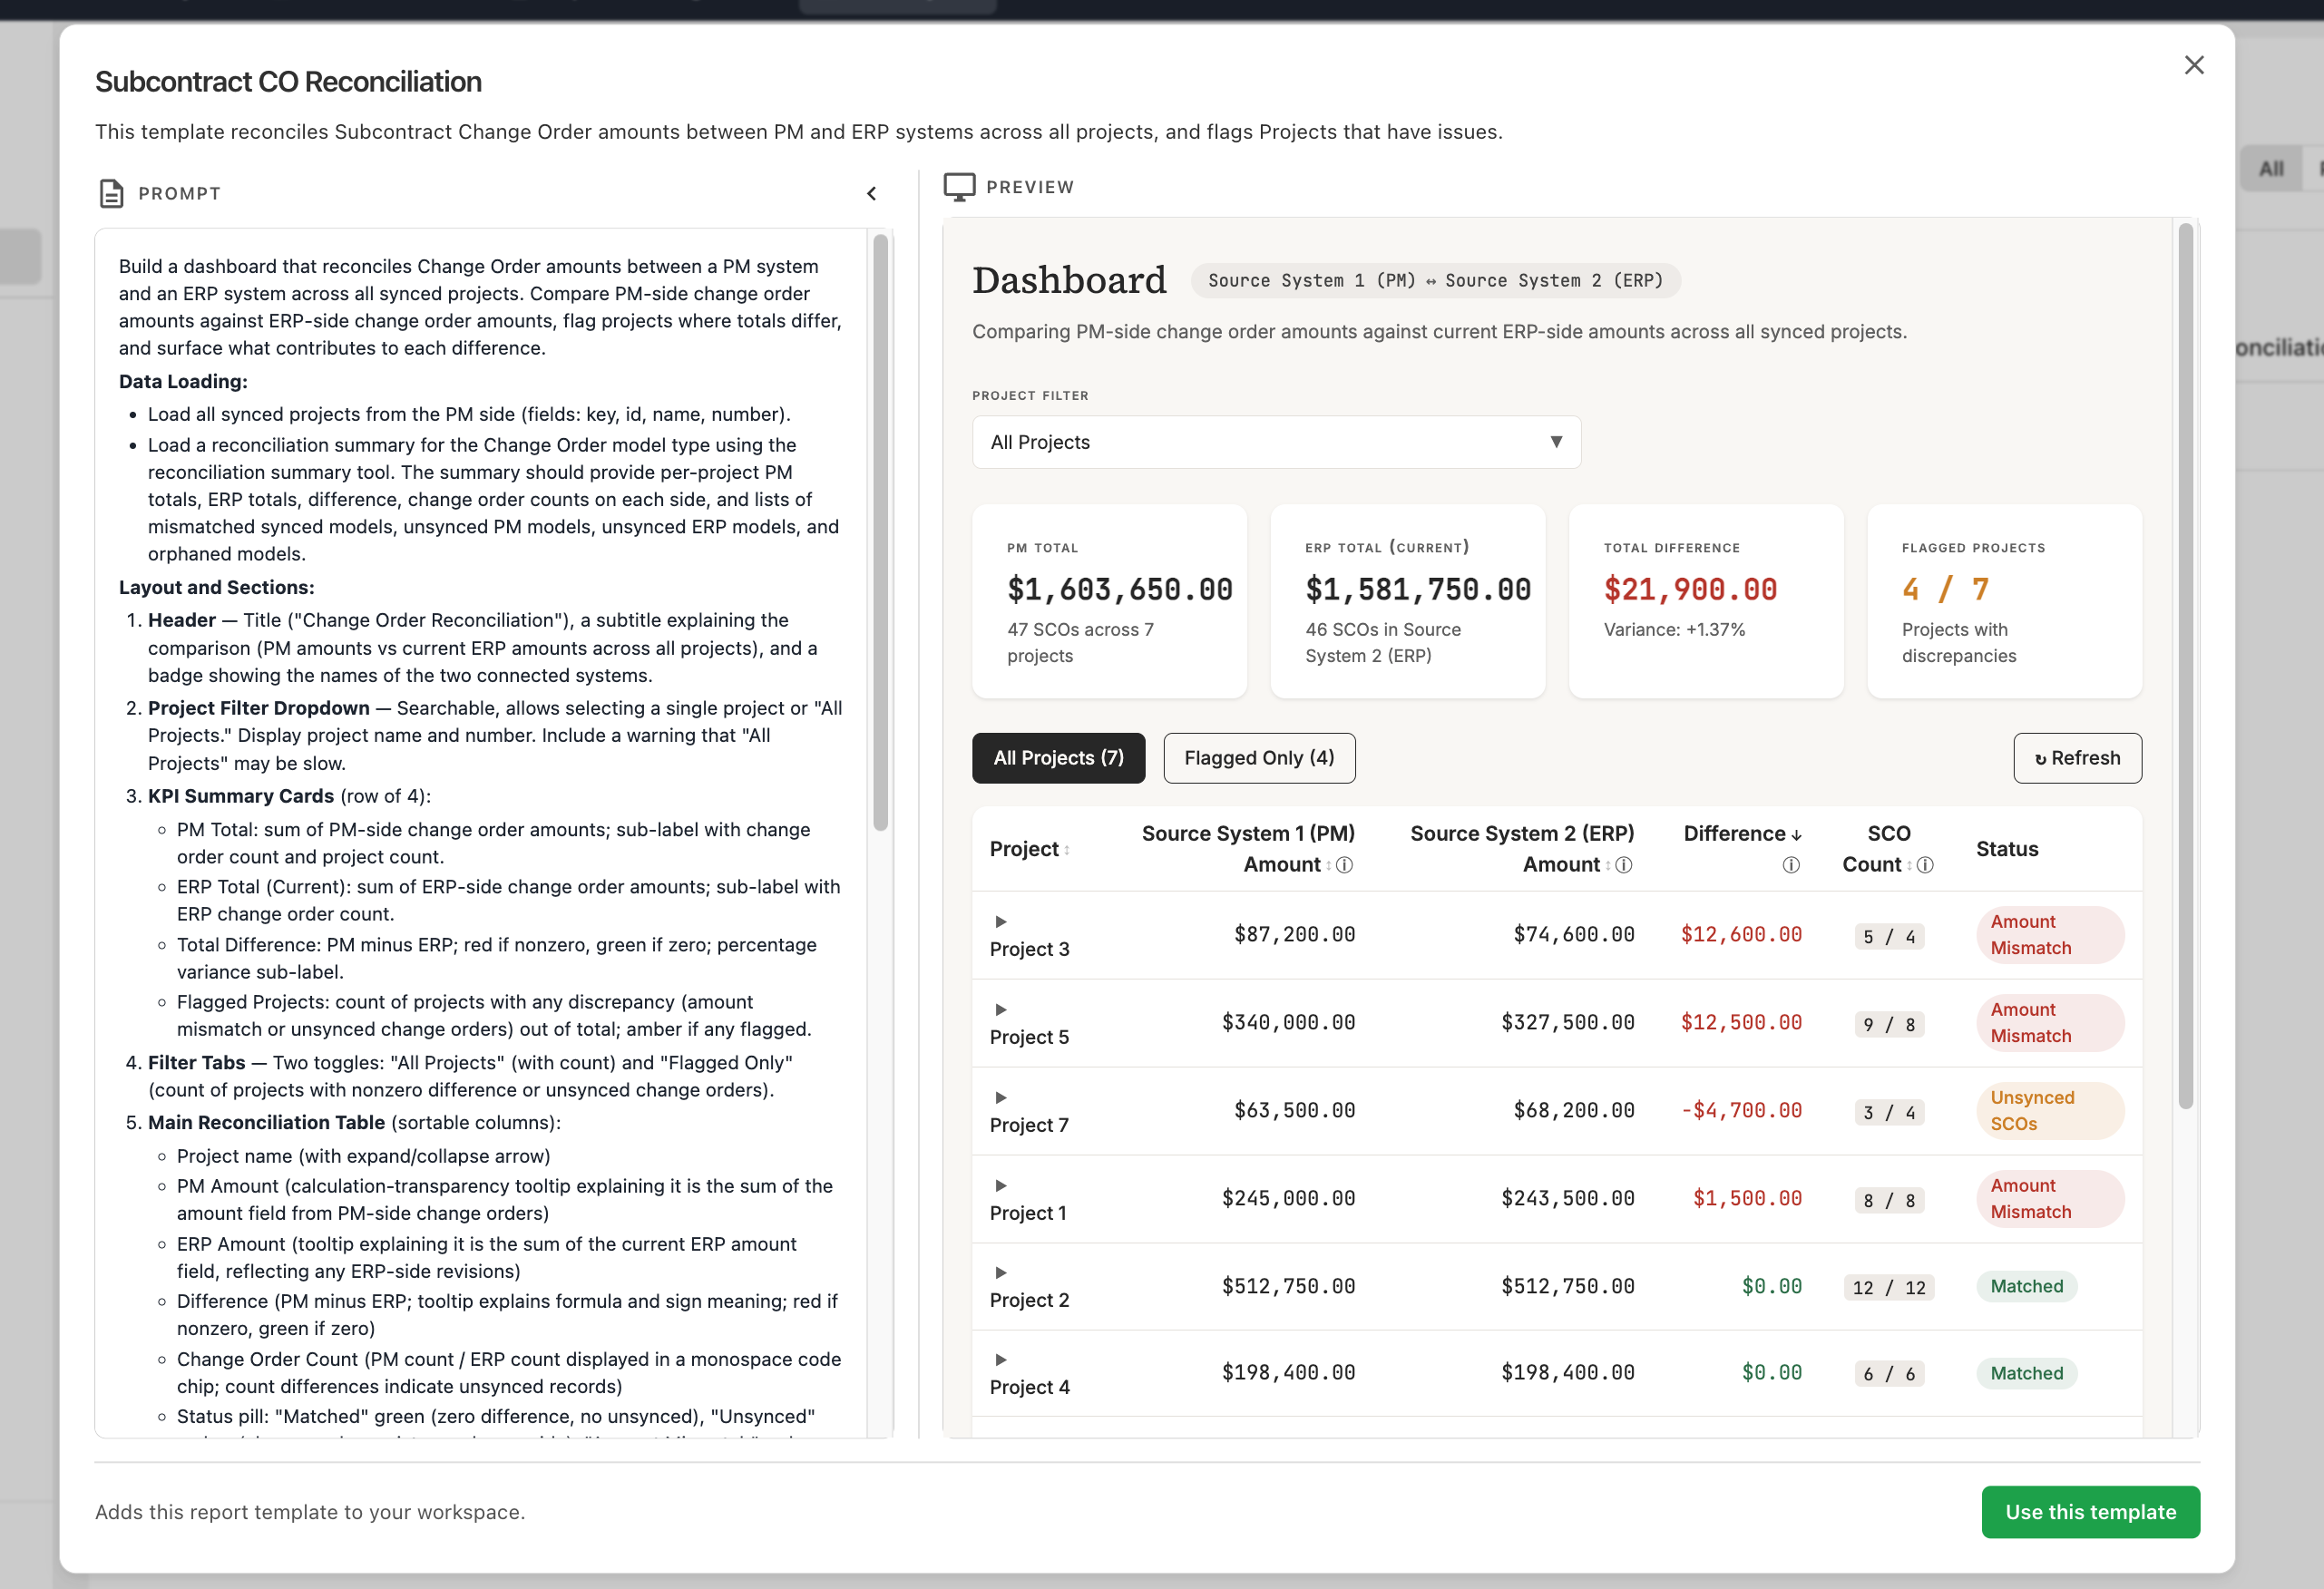This screenshot has height=1589, width=2324.
Task: Click the $243,500.00 ERP amount cell
Action: (x=1568, y=1199)
